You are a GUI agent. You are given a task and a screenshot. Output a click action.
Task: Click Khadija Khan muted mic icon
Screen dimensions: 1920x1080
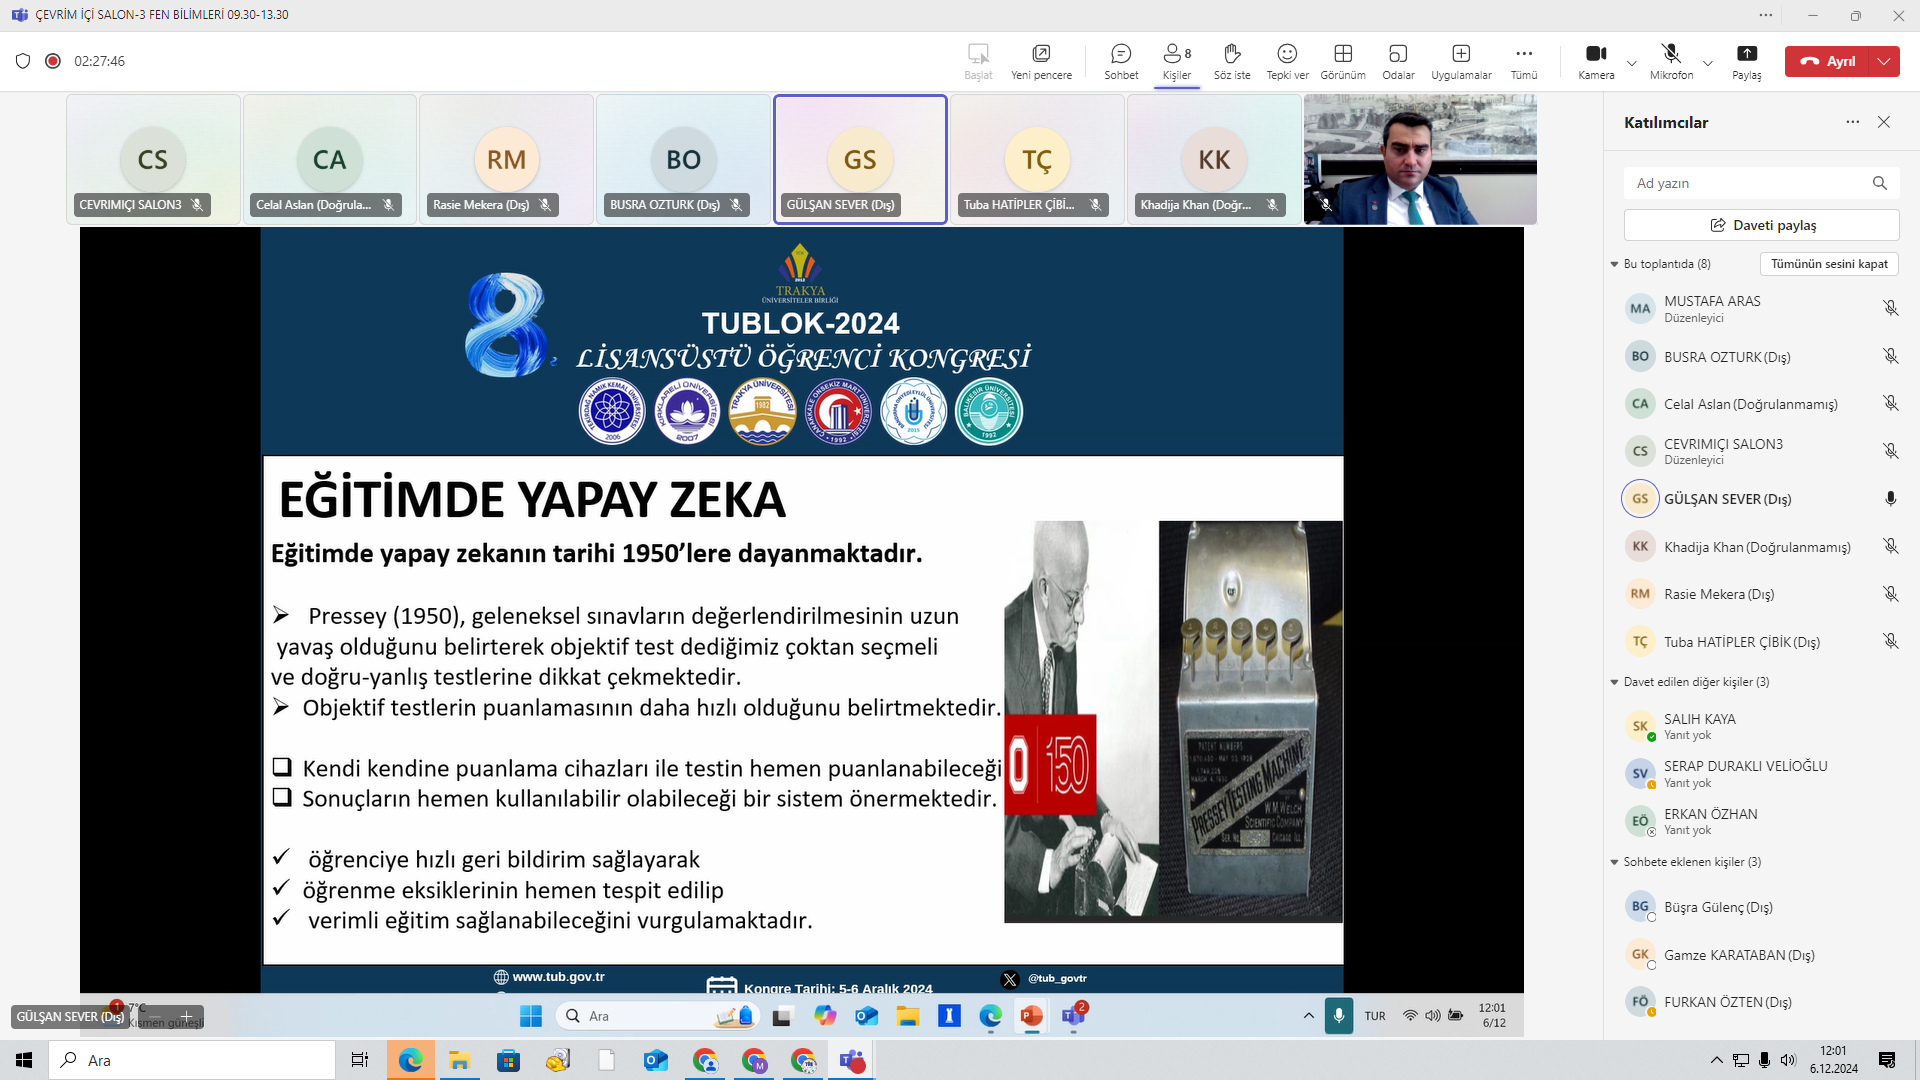coord(1890,546)
